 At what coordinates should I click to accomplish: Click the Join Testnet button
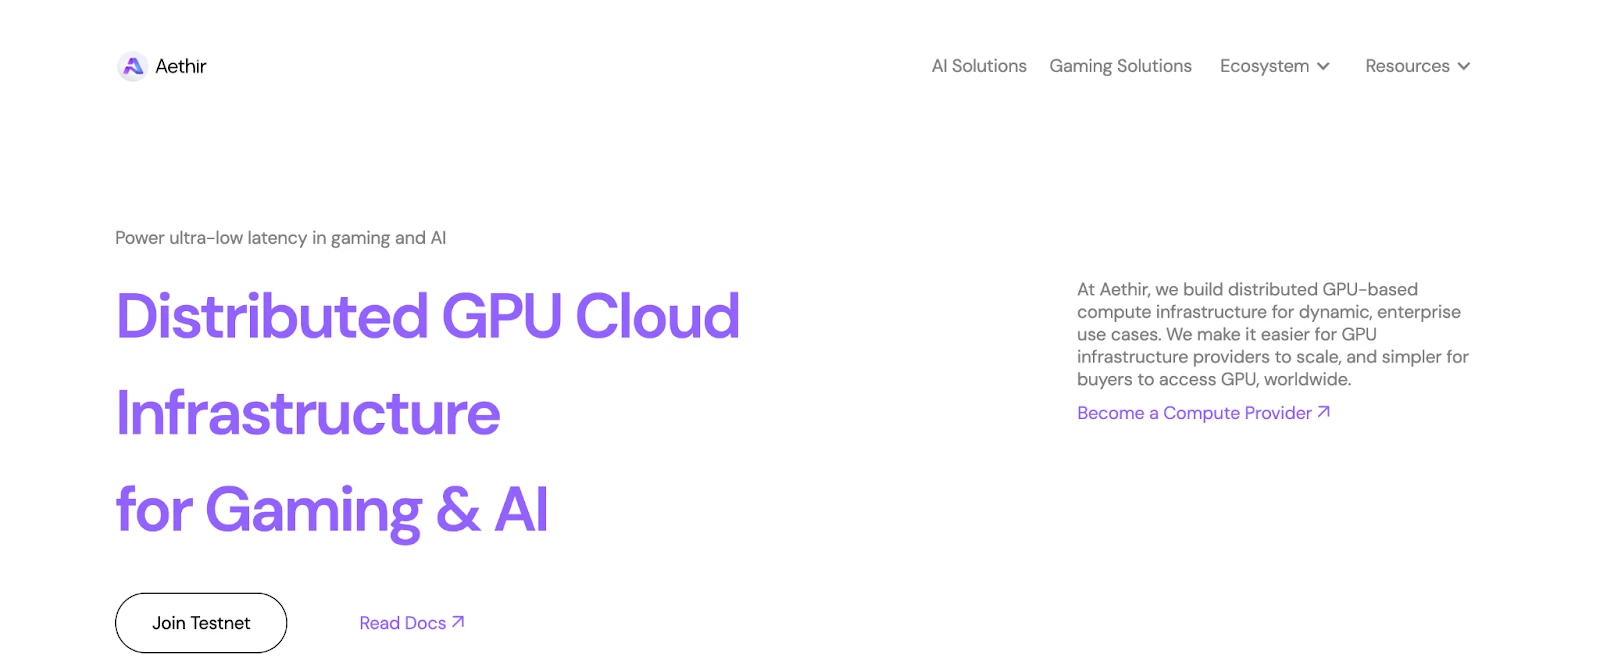pyautogui.click(x=201, y=623)
